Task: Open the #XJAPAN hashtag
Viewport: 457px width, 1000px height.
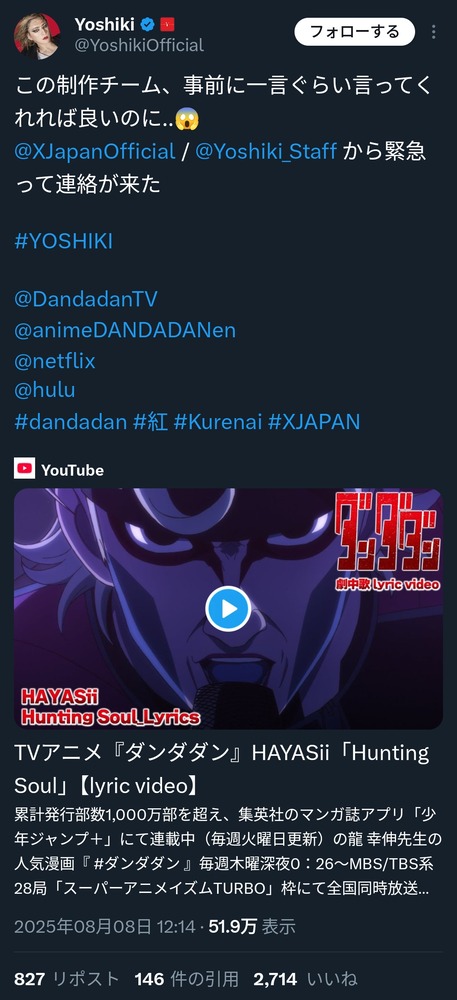Action: click(314, 422)
